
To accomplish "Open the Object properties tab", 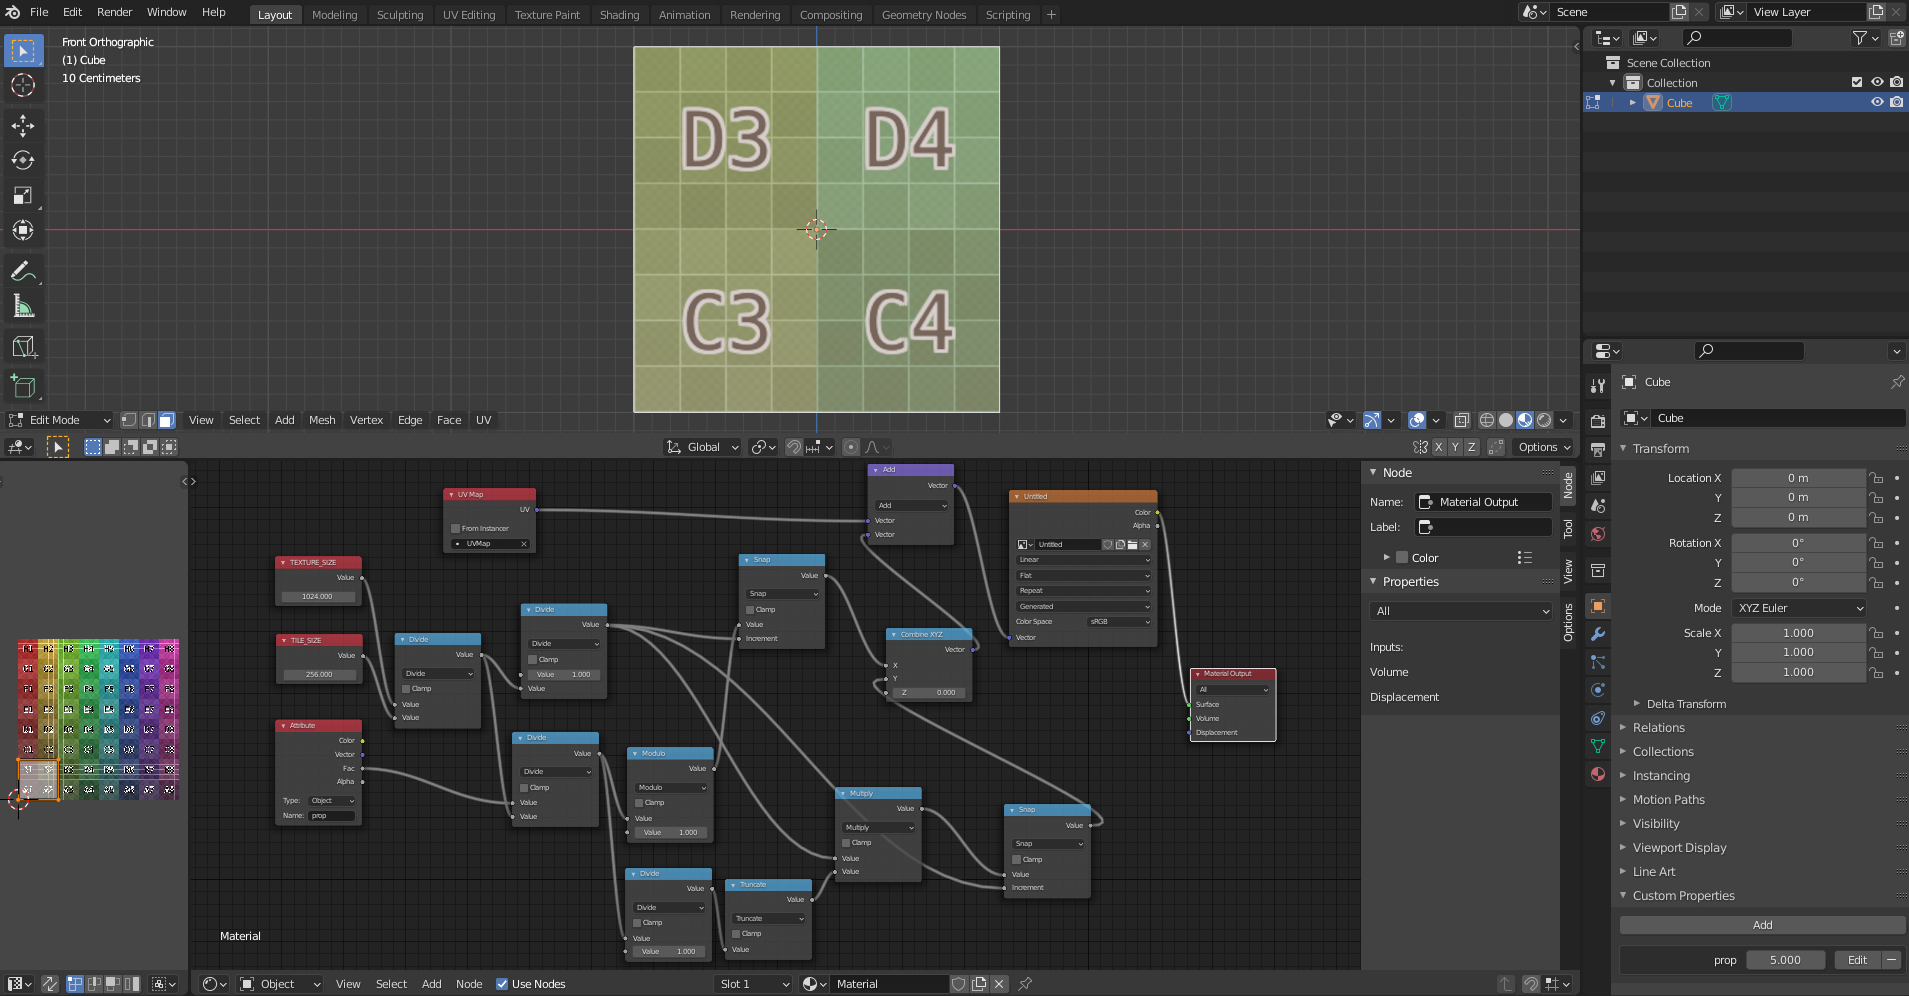I will pyautogui.click(x=1598, y=606).
